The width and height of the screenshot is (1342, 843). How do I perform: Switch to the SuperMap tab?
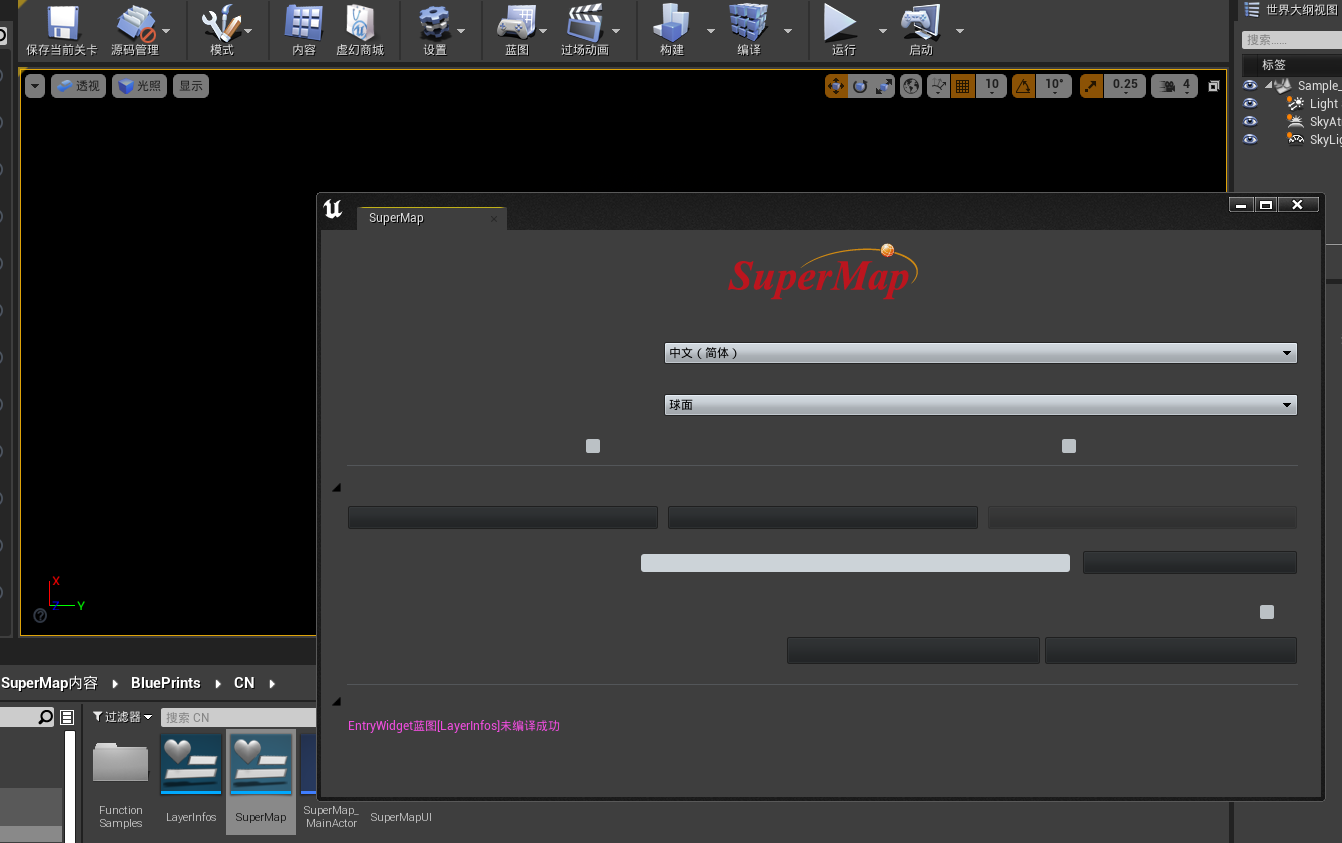click(431, 218)
